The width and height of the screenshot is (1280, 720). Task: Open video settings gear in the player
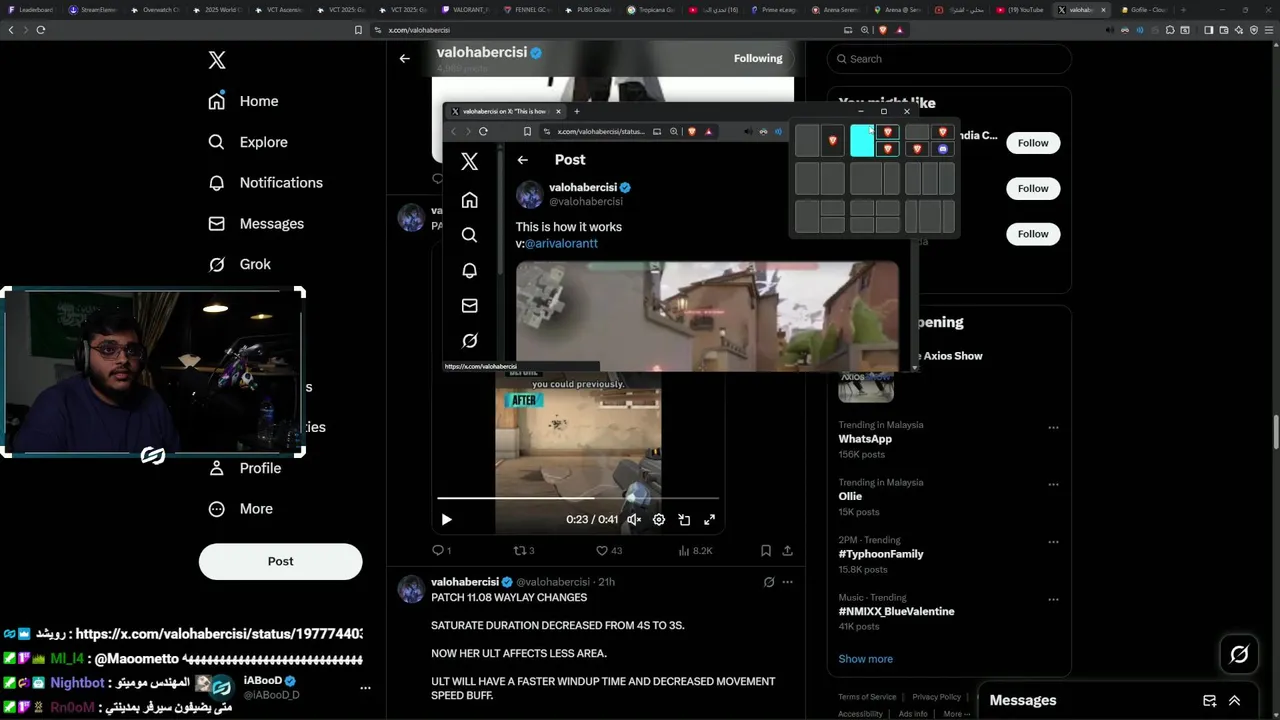coord(659,520)
